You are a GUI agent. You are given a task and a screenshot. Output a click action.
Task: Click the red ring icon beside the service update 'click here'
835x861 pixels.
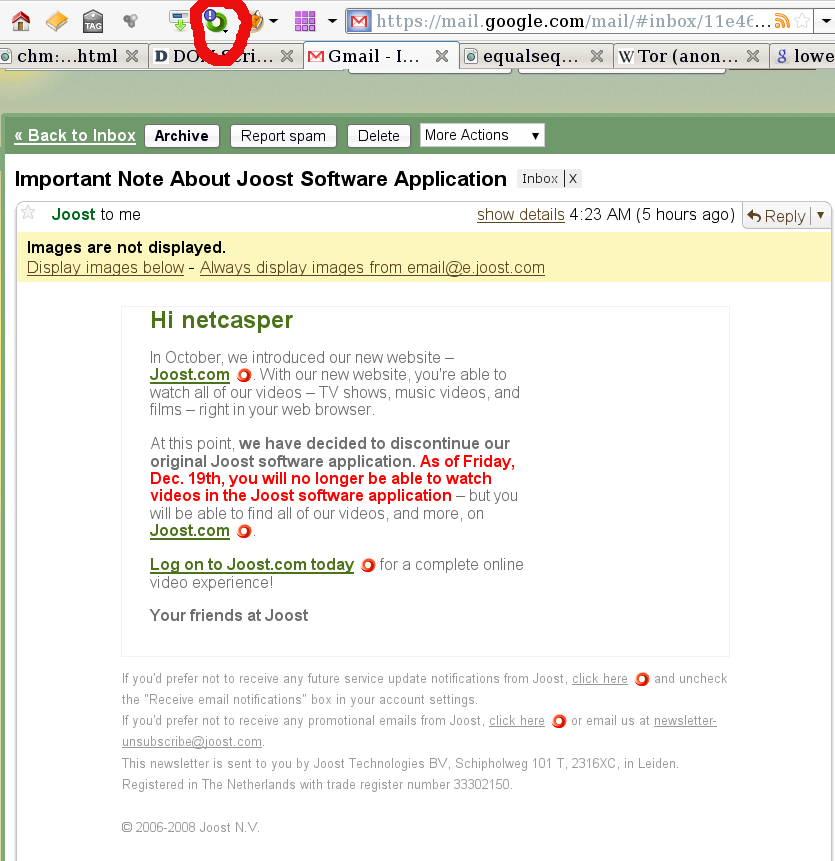pos(641,679)
